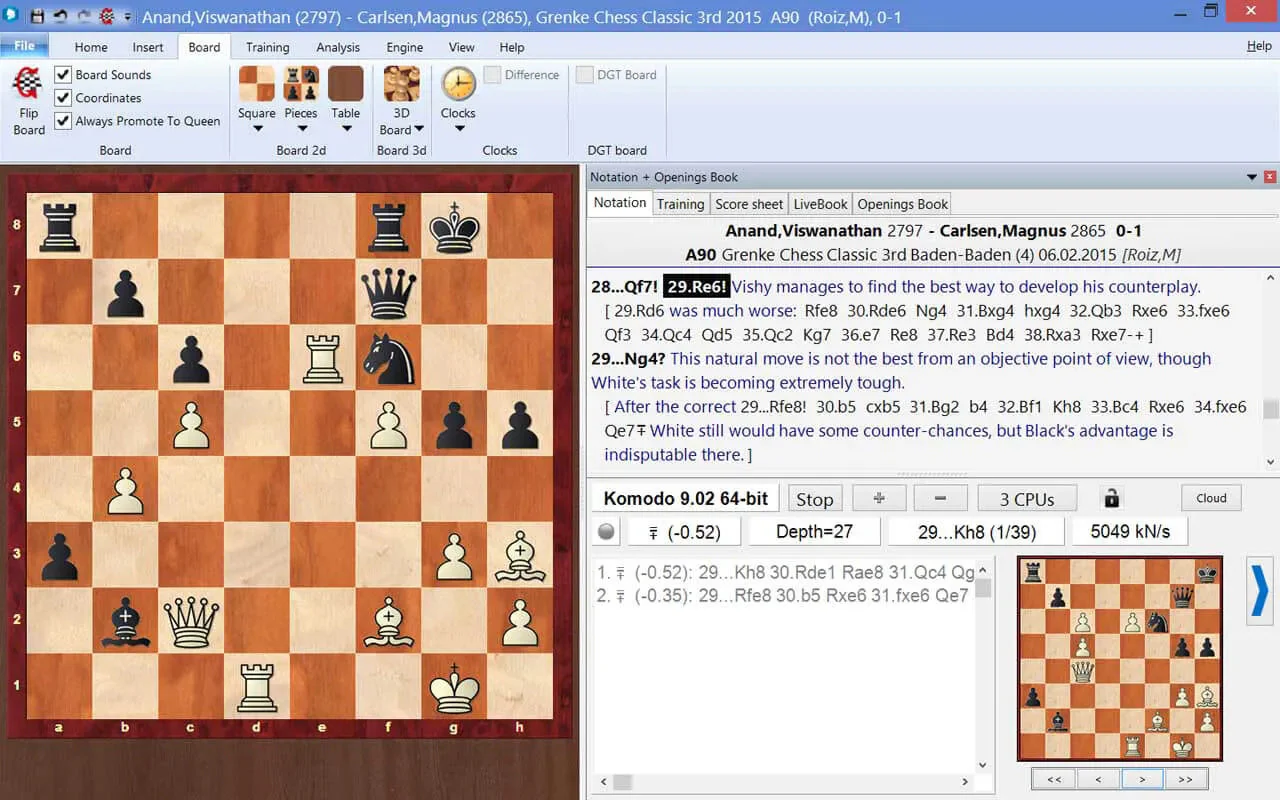This screenshot has width=1280, height=800.
Task: Uncheck the Coordinates checkbox
Action: coord(63,98)
